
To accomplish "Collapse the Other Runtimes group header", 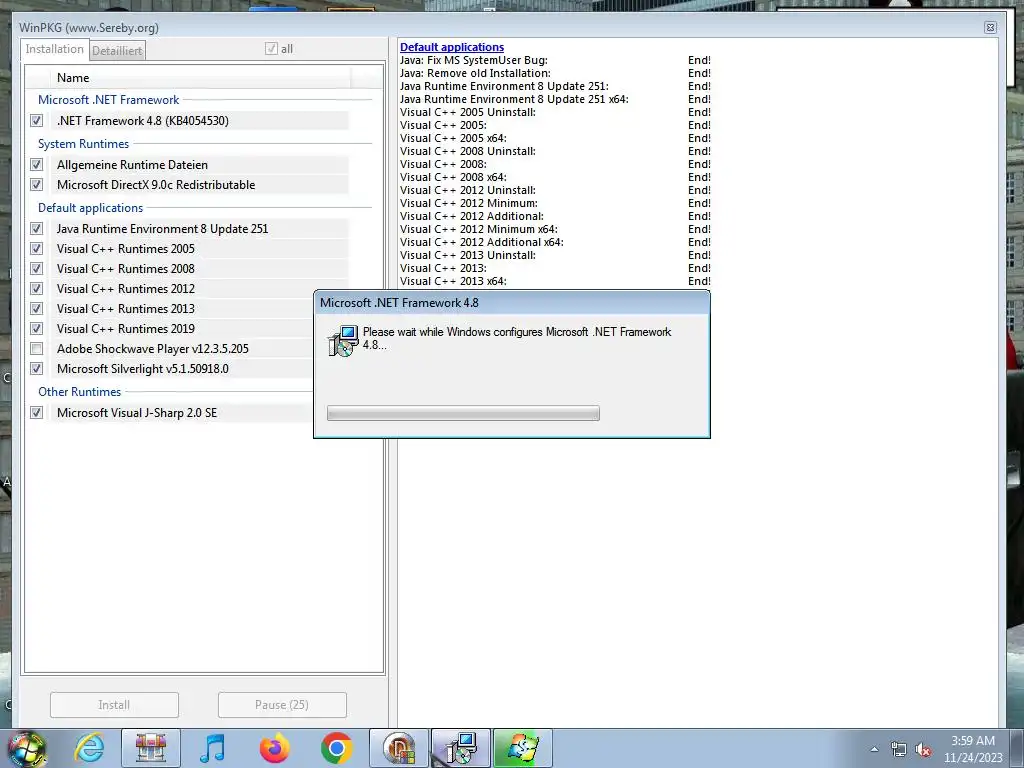I will 80,392.
